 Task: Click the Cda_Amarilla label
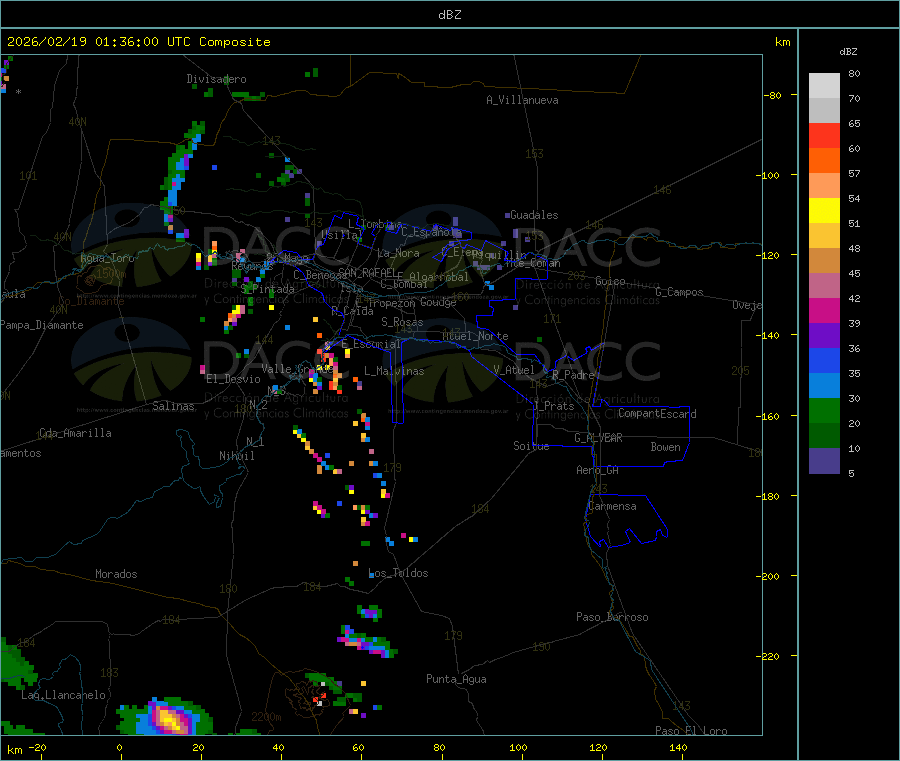[x=75, y=433]
